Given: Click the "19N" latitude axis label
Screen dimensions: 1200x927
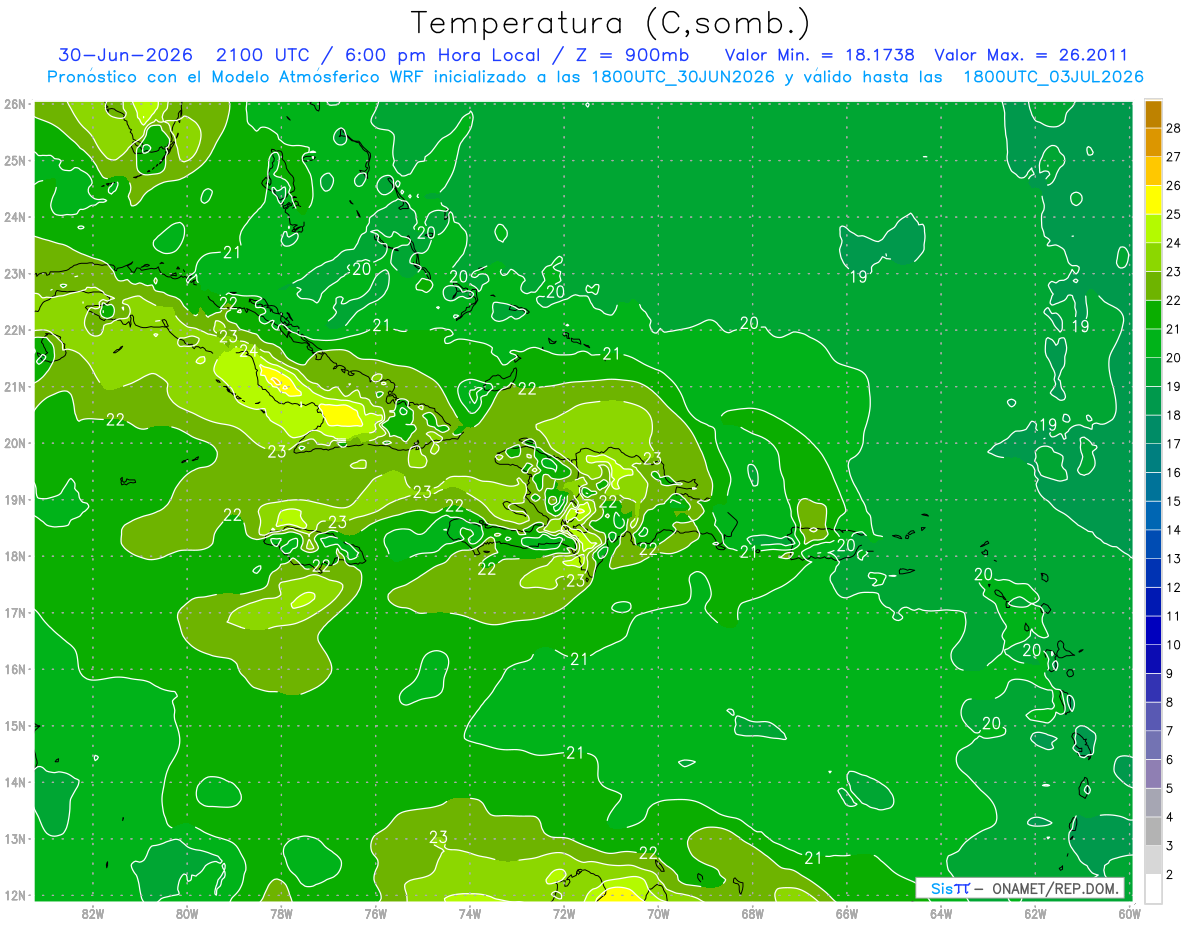Looking at the screenshot, I should pos(14,500).
